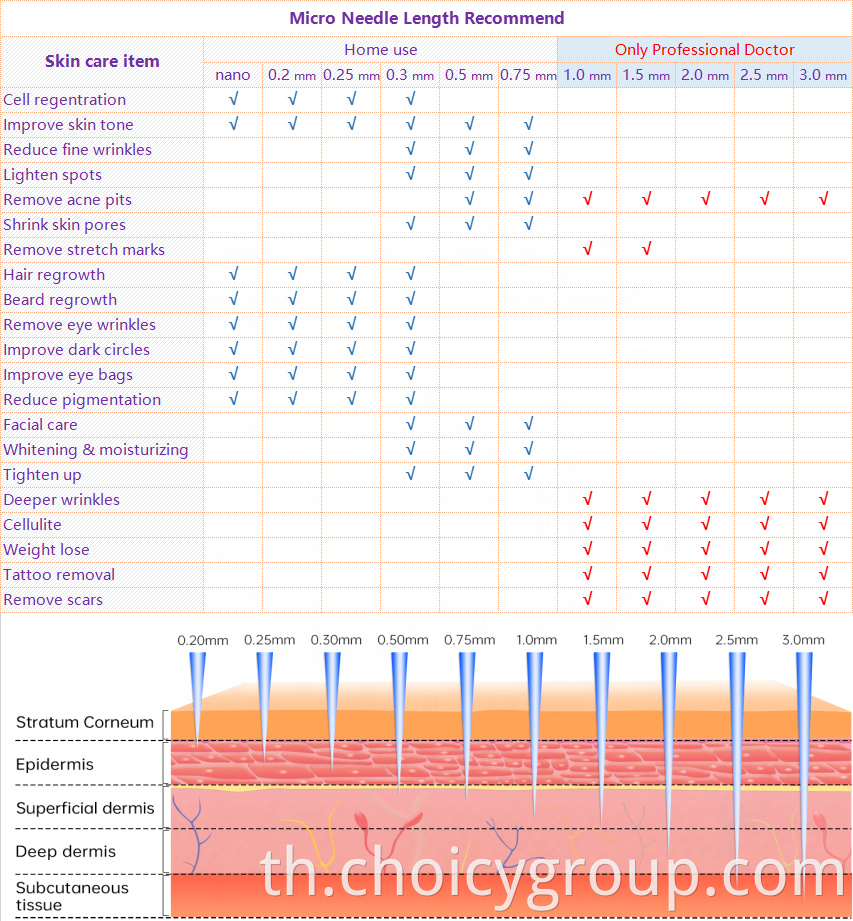
Task: Click the '0.50mm' needle label in diagram
Action: pyautogui.click(x=402, y=640)
